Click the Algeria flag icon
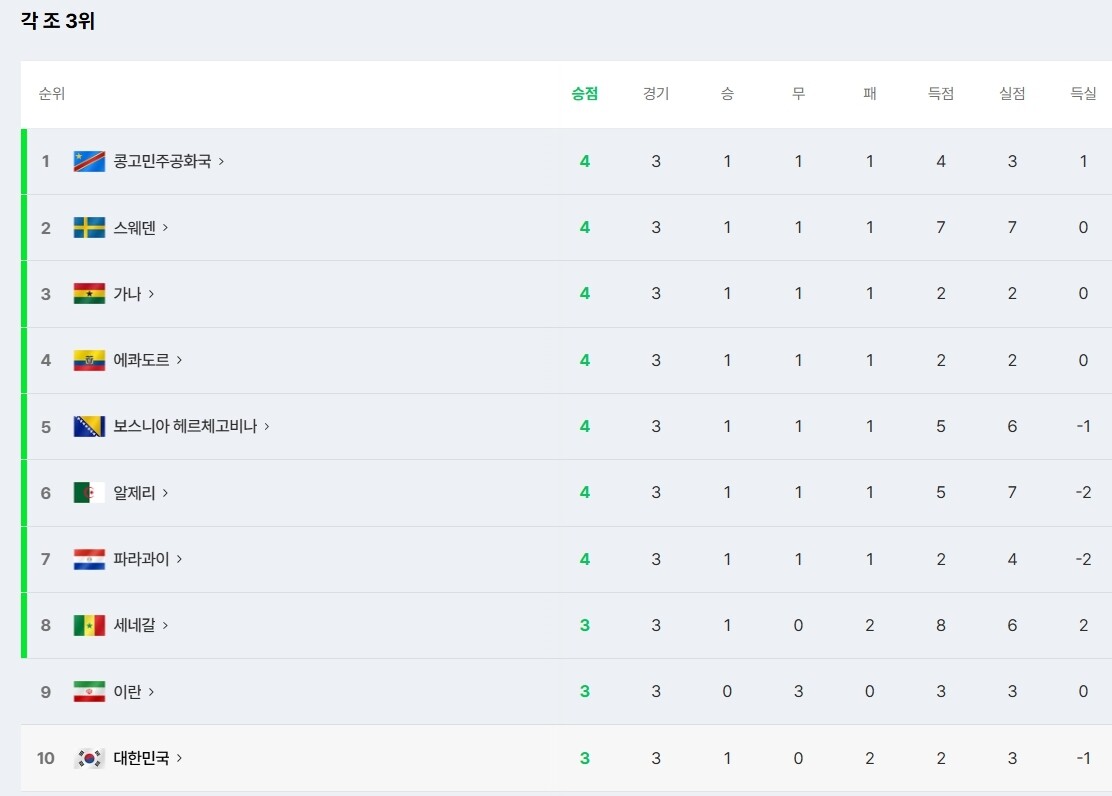This screenshot has width=1112, height=796. coord(89,492)
